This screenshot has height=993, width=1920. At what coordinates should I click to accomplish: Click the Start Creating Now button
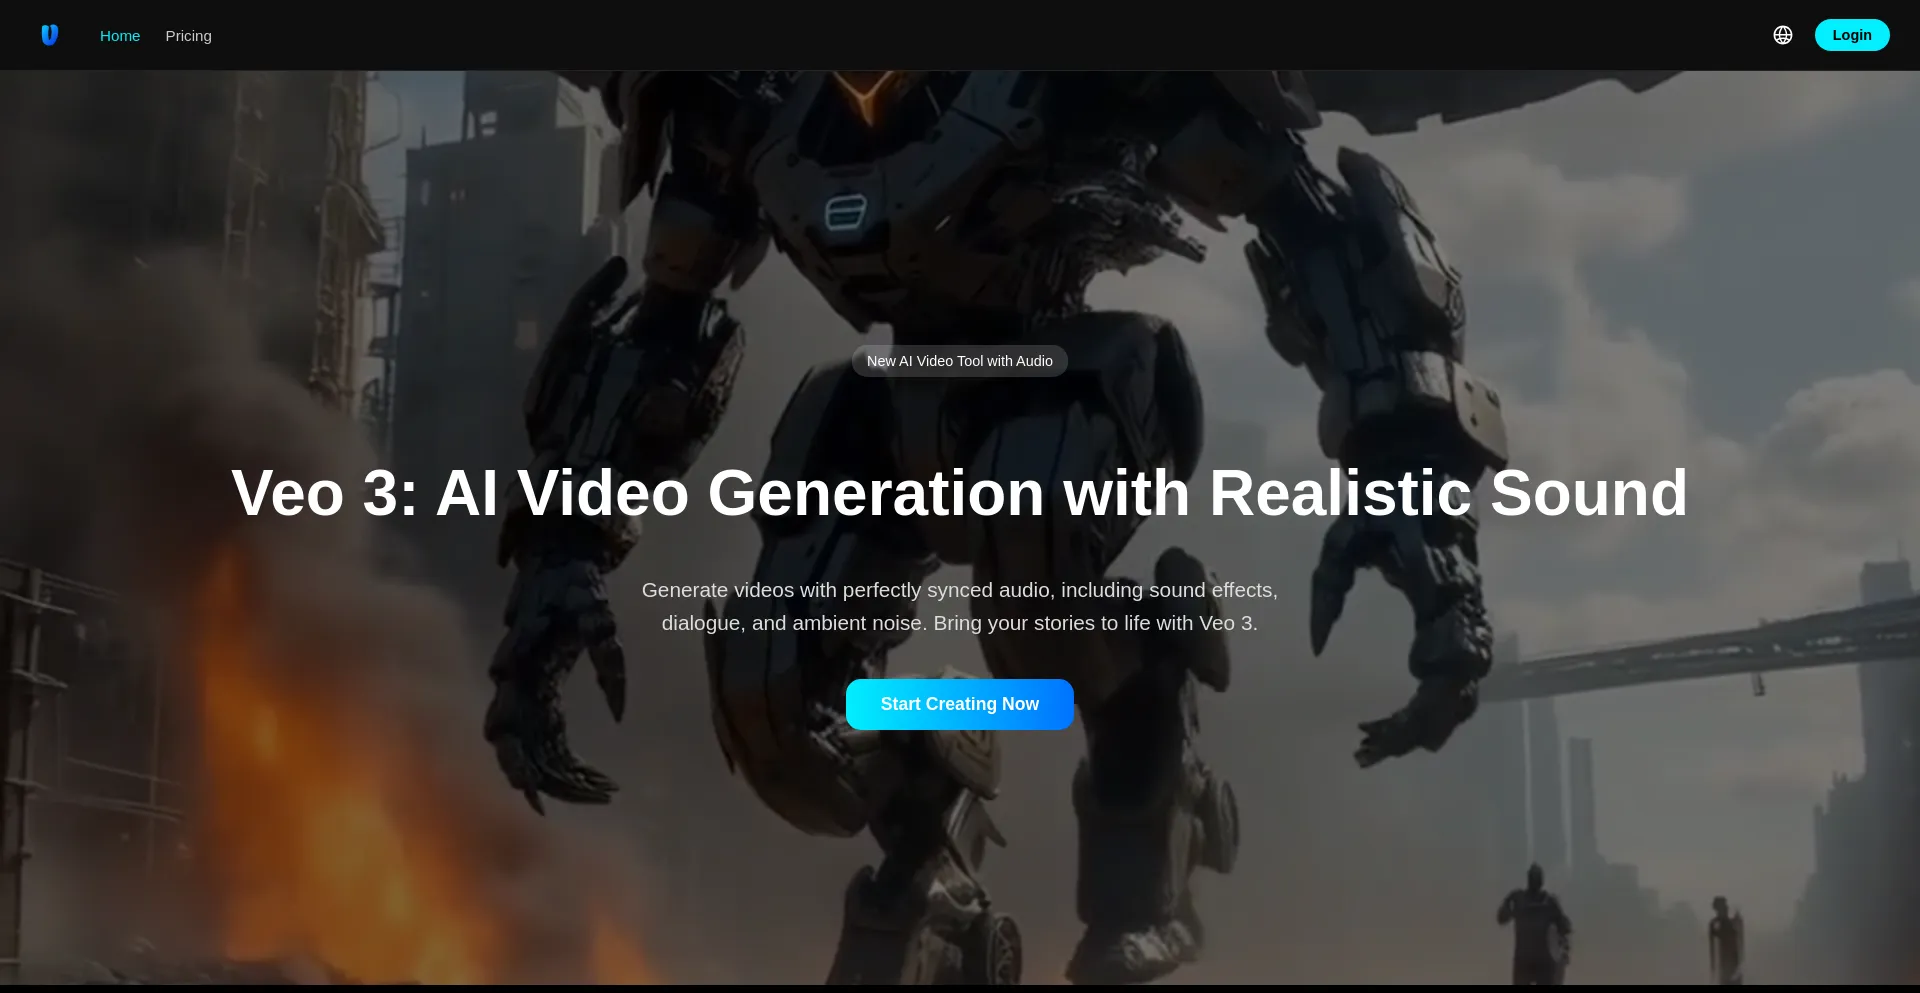coord(959,704)
